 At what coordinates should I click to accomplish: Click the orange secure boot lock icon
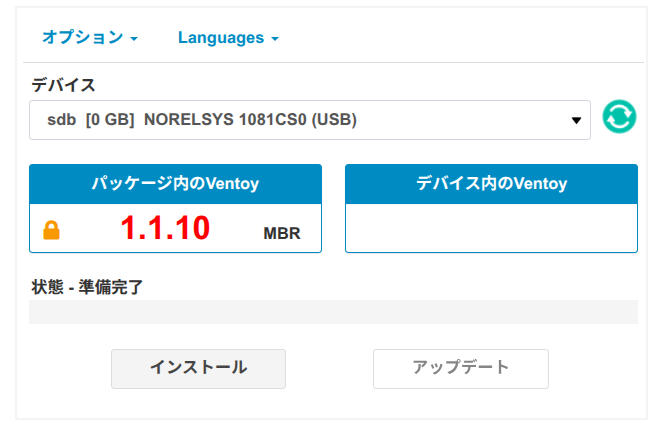52,231
